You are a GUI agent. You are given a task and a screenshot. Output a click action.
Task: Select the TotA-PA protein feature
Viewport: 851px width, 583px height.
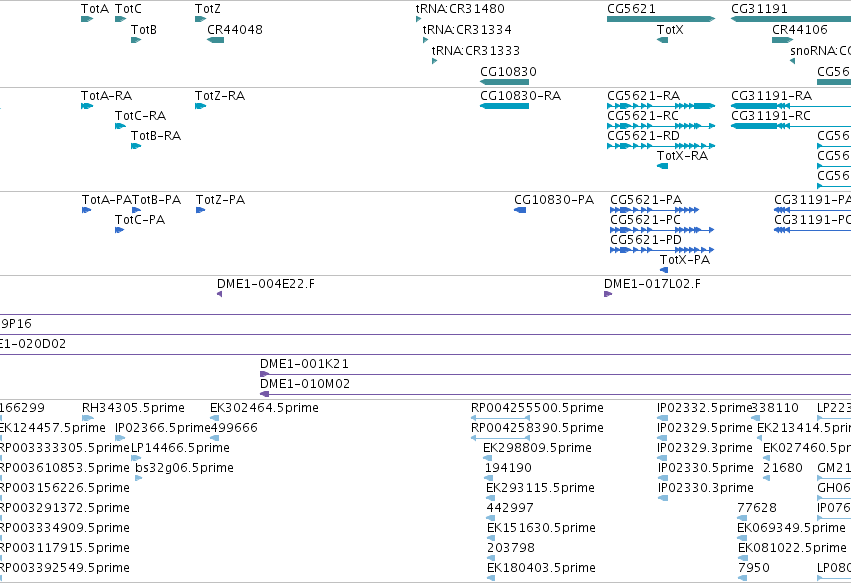coord(86,210)
